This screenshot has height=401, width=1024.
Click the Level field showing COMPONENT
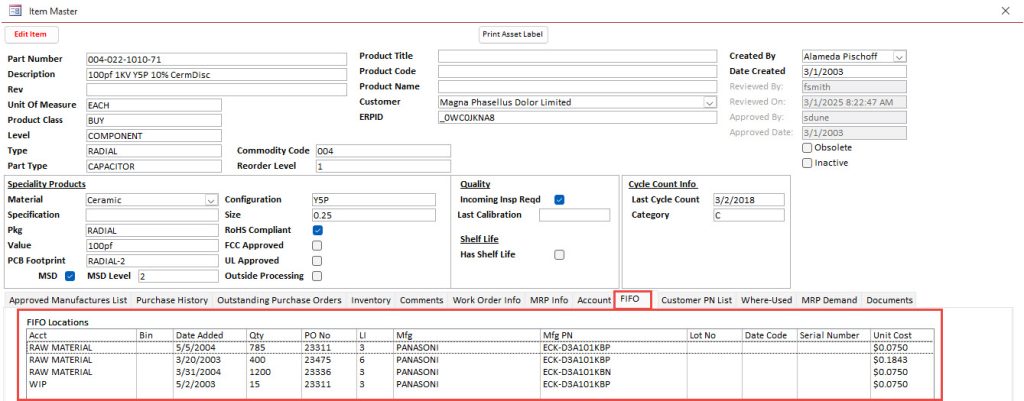pyautogui.click(x=153, y=136)
